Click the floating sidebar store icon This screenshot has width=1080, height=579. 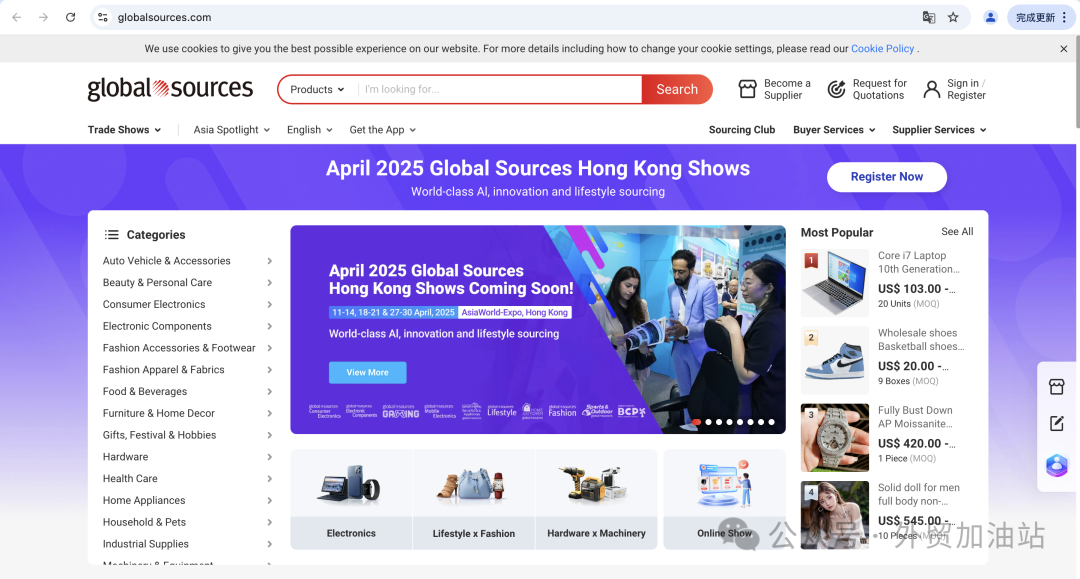(1057, 386)
